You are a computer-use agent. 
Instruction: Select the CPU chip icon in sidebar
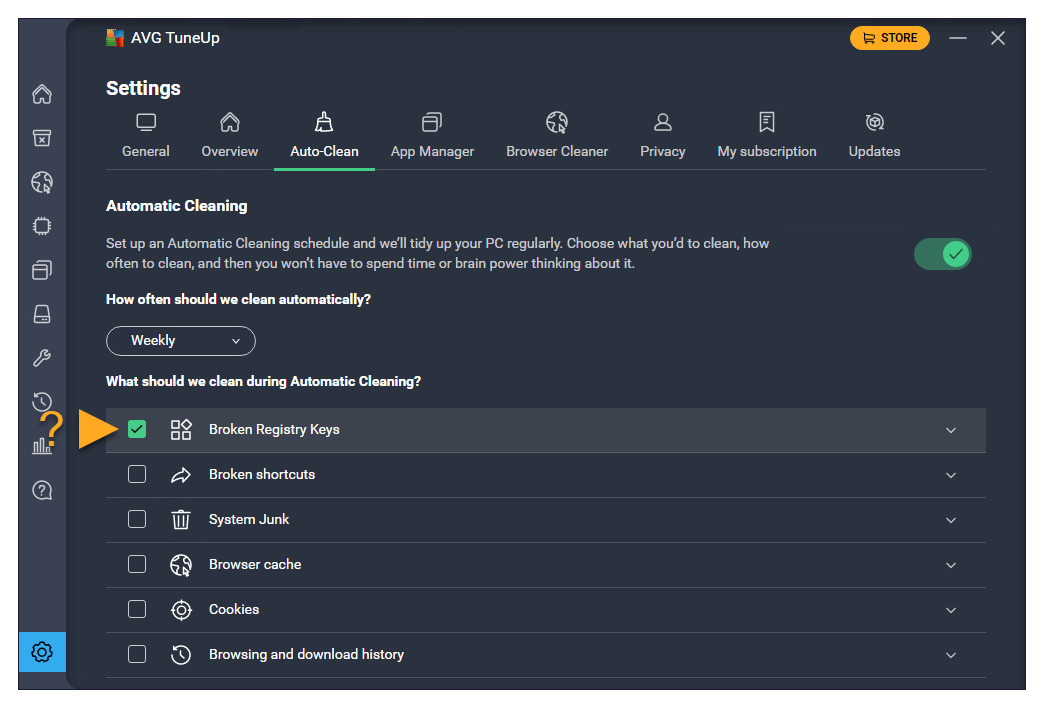(x=42, y=227)
